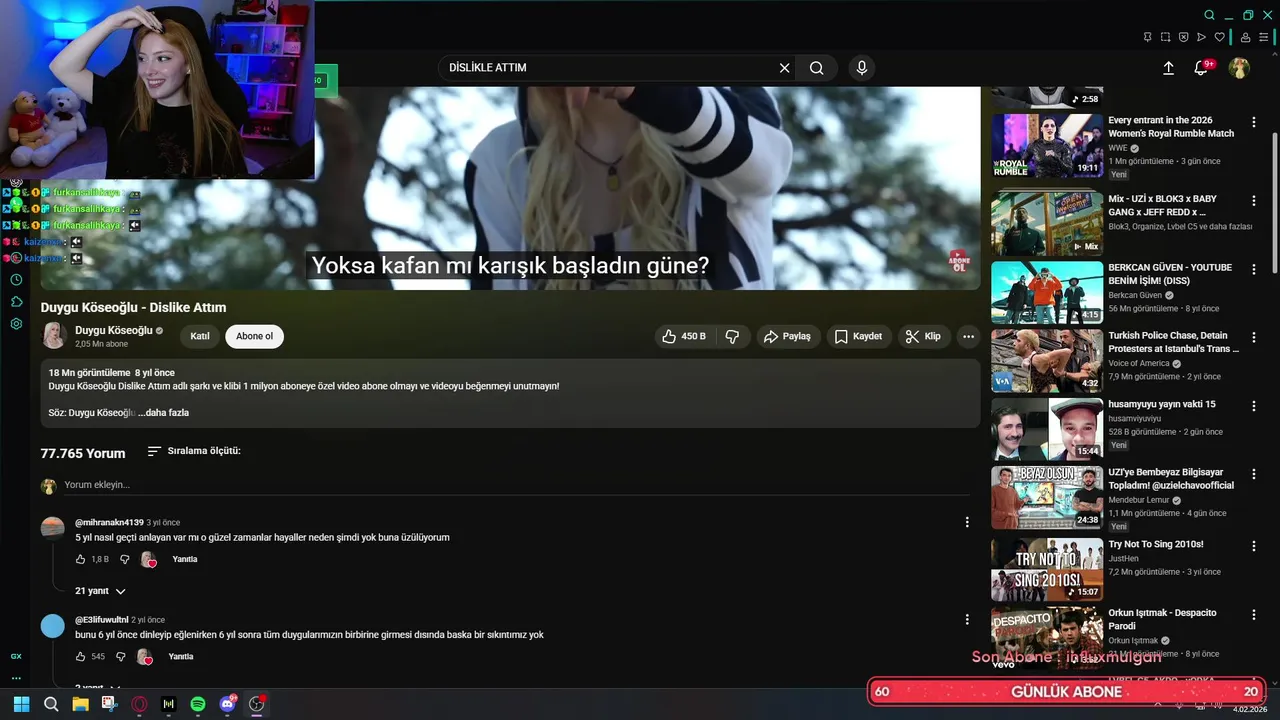Open File Explorer from taskbar
Screen dimensions: 1280x720
(x=80, y=704)
